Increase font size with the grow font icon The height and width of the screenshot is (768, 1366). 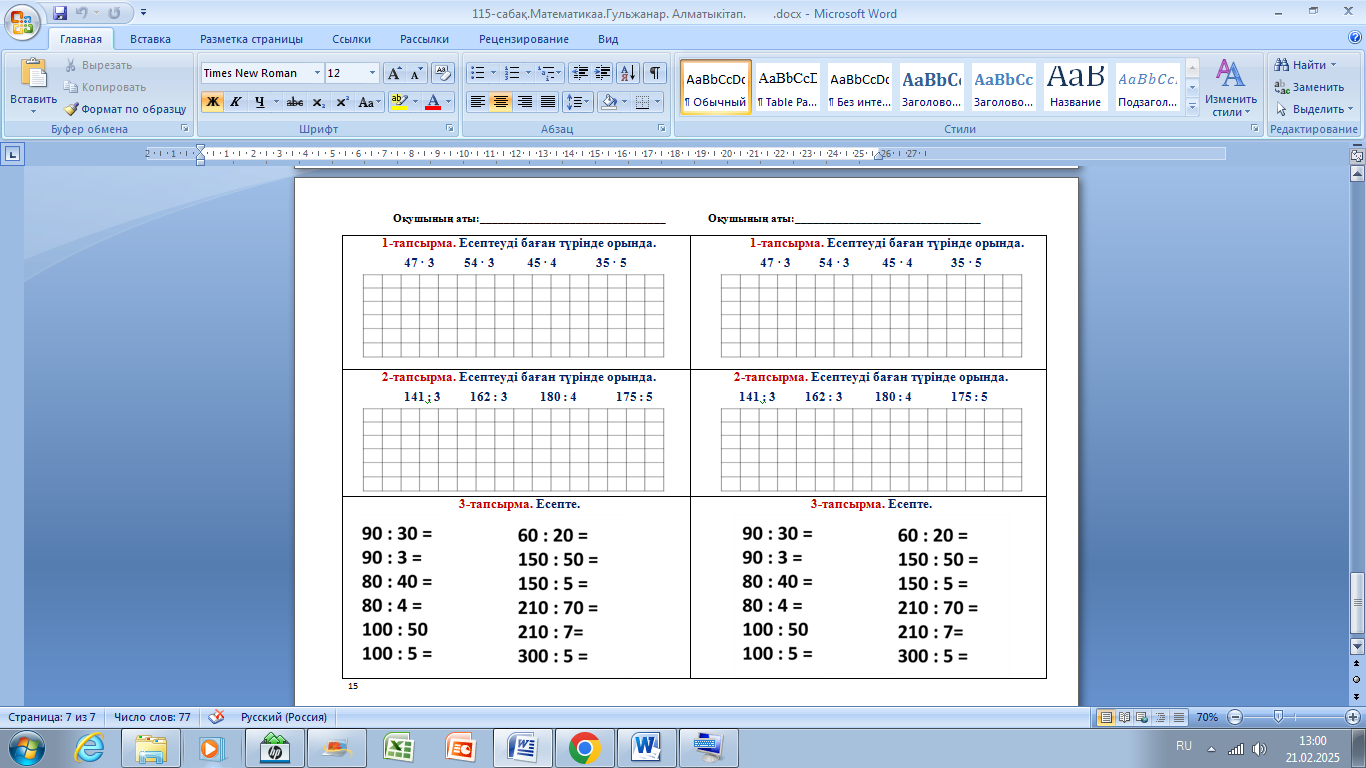pos(394,73)
